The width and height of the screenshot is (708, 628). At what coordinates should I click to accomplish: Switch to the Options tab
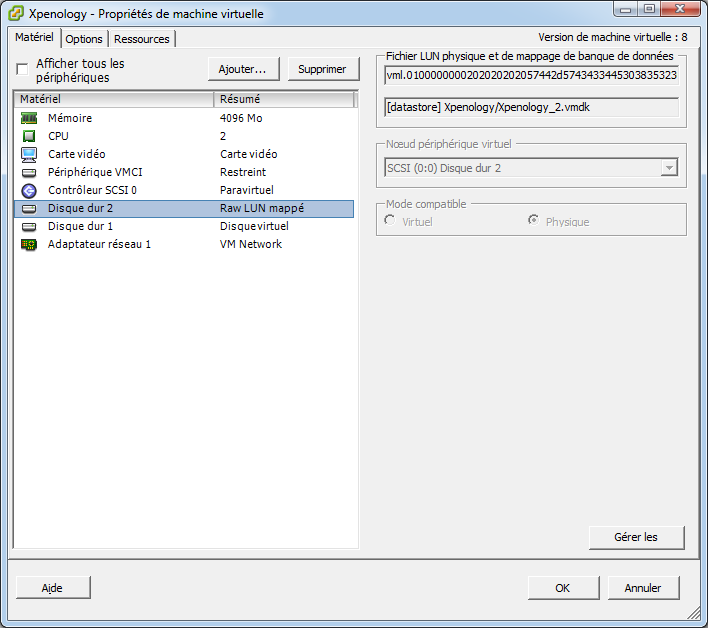[84, 39]
